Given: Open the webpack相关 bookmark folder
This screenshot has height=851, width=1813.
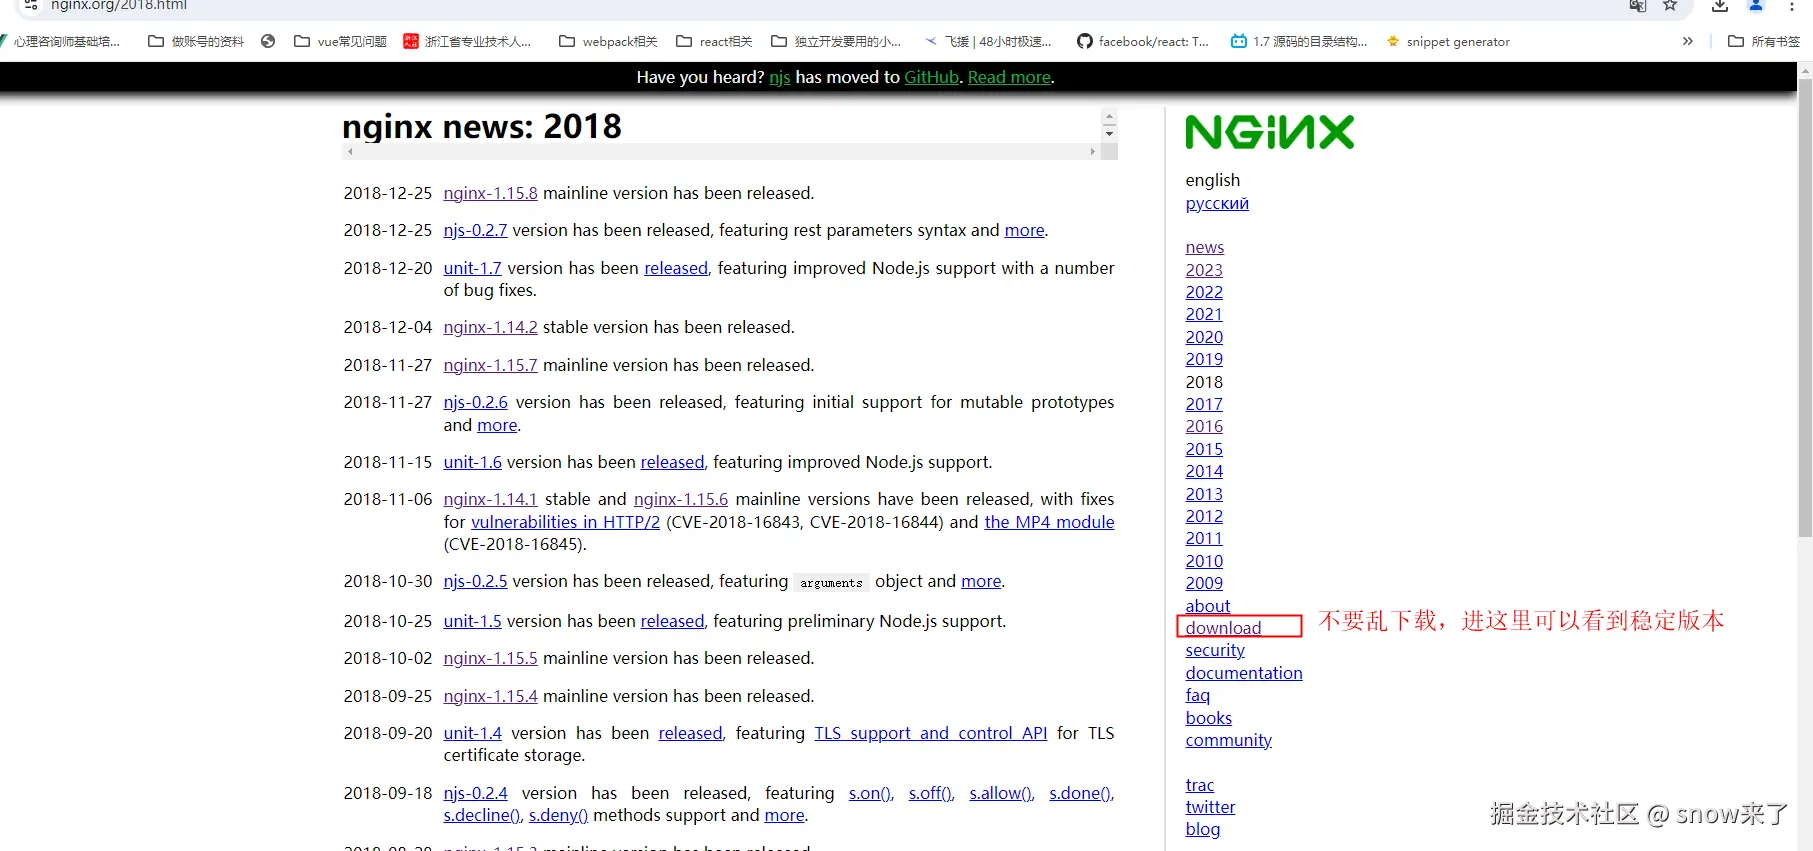Looking at the screenshot, I should pyautogui.click(x=608, y=41).
